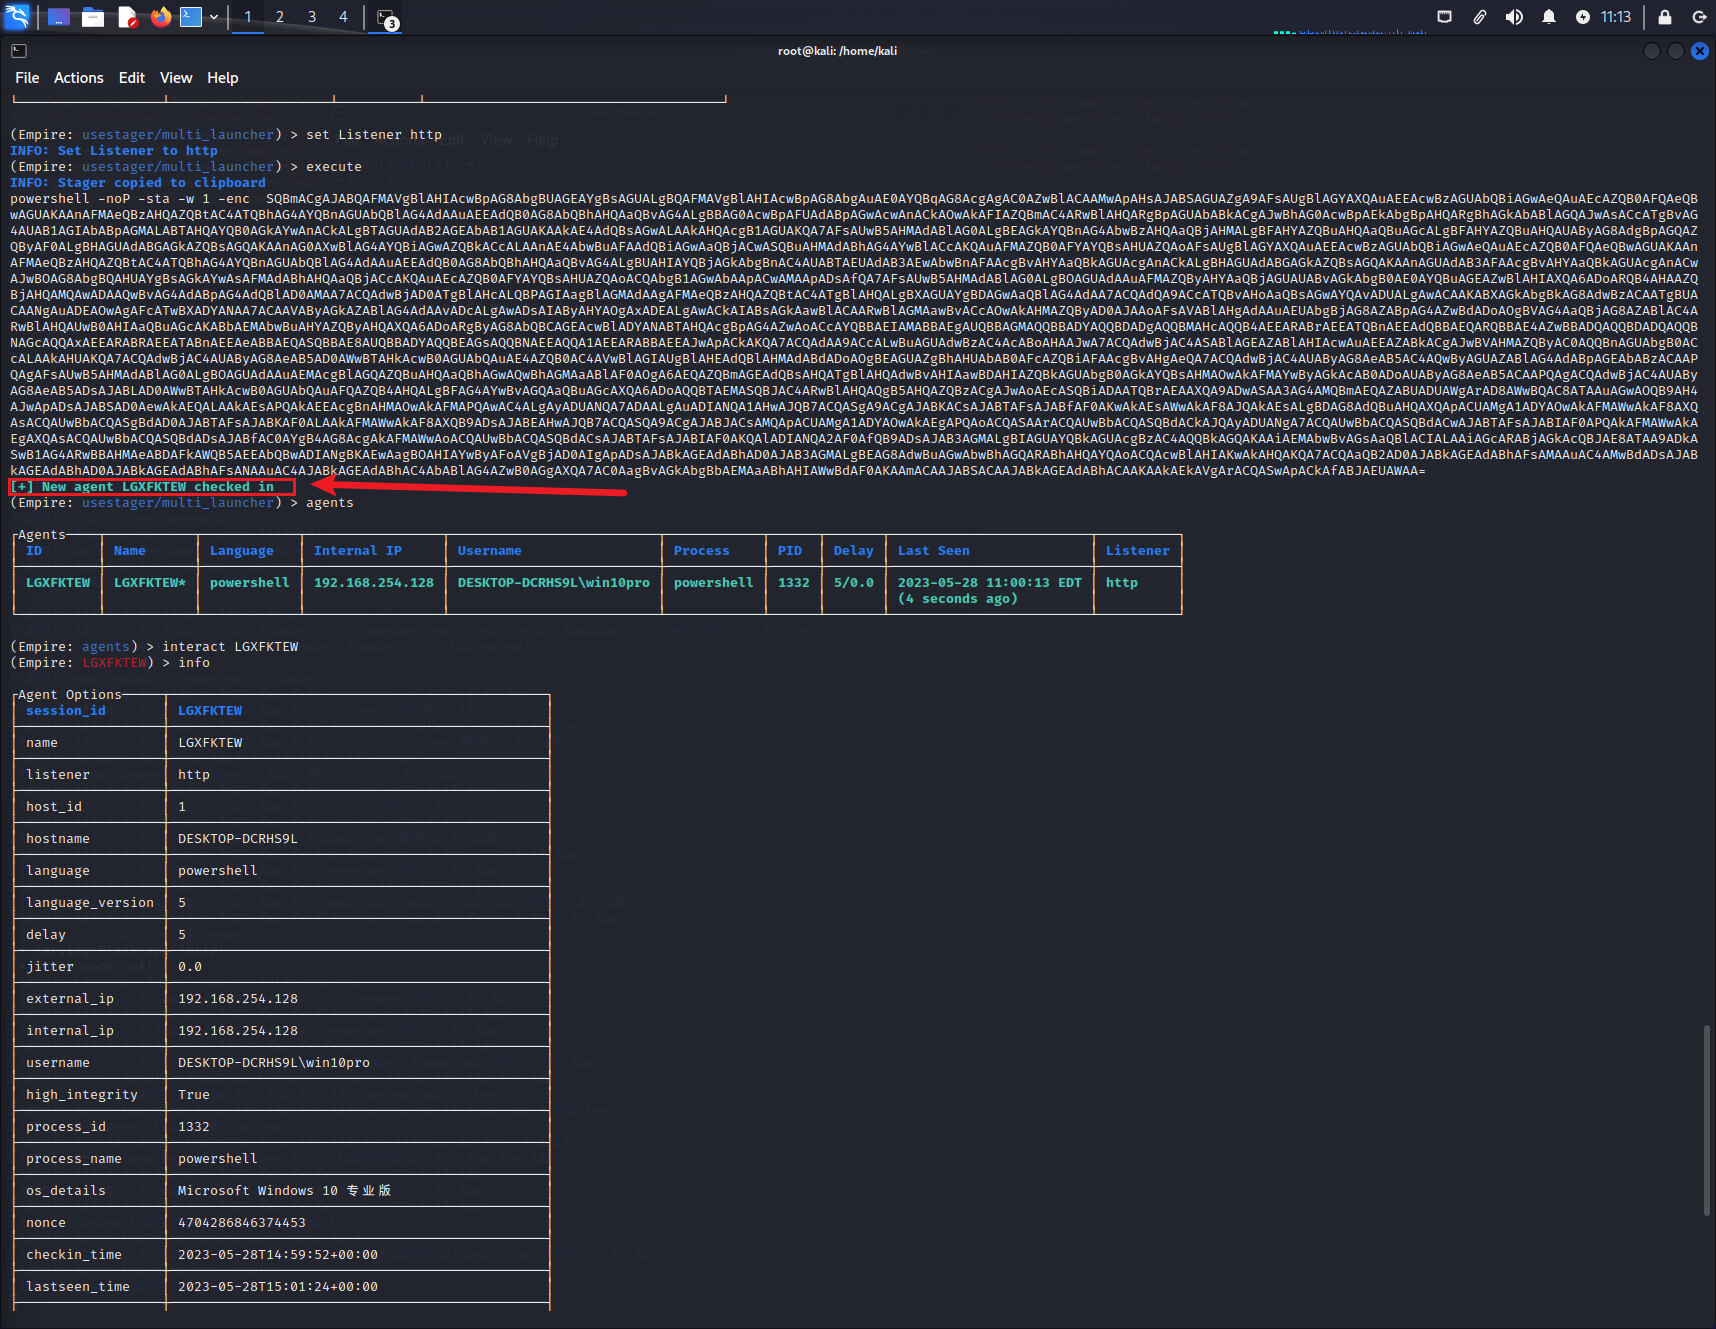This screenshot has height=1329, width=1716.
Task: Switch to workspace 3
Action: coord(312,17)
